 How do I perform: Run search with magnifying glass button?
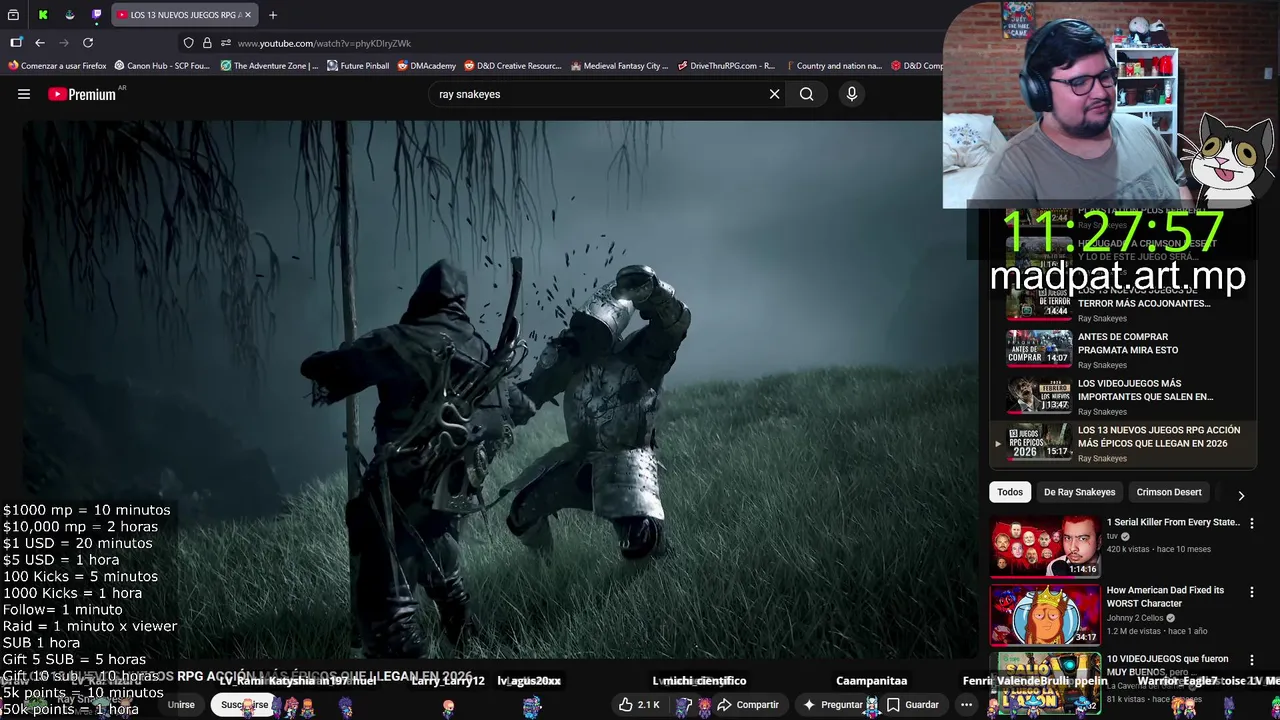806,94
